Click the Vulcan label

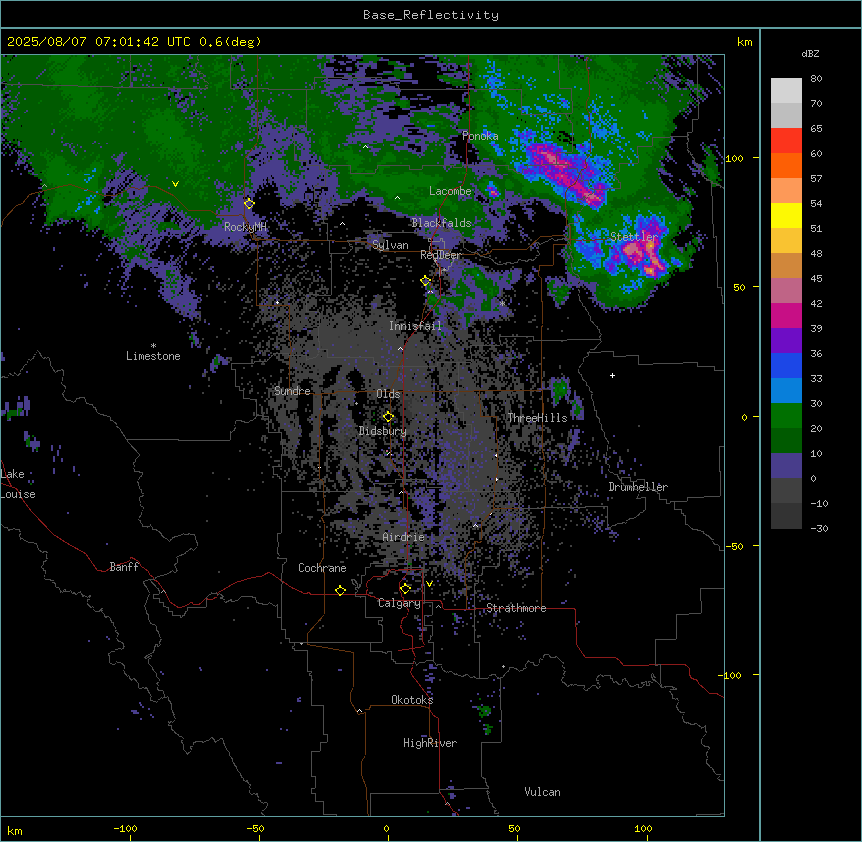[543, 792]
